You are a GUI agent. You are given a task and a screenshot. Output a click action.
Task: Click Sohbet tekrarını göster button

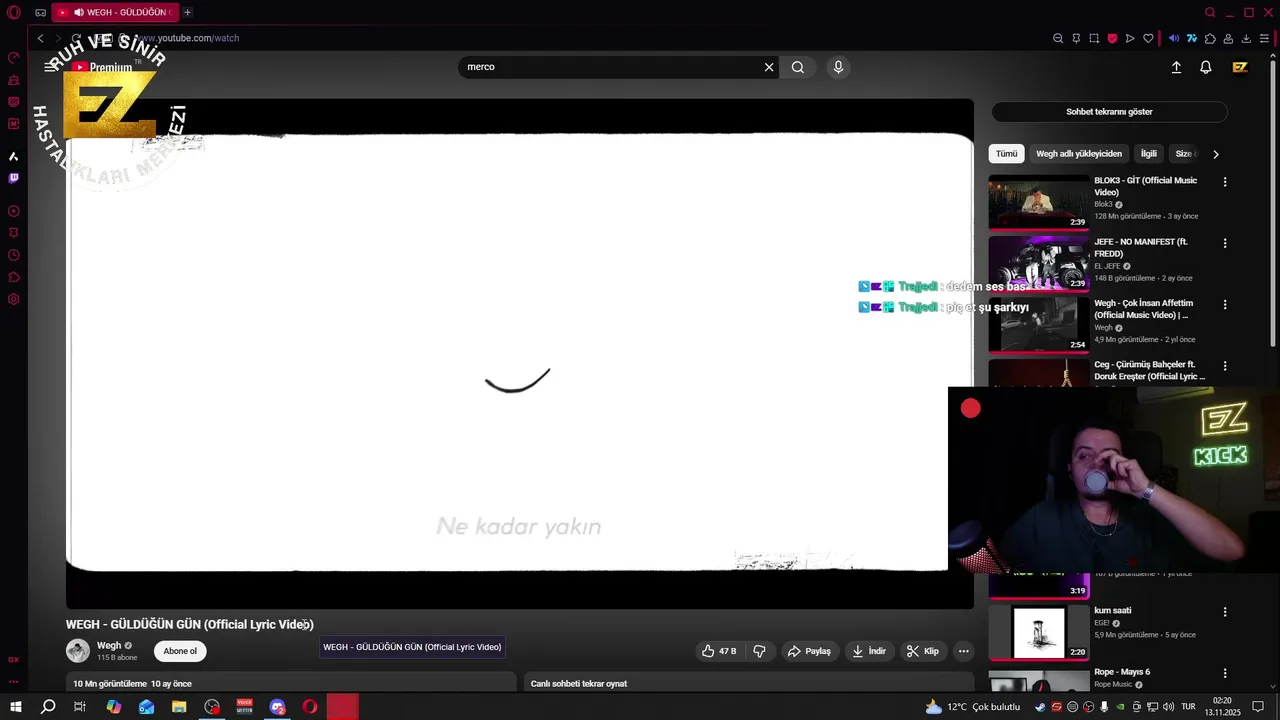point(1109,112)
